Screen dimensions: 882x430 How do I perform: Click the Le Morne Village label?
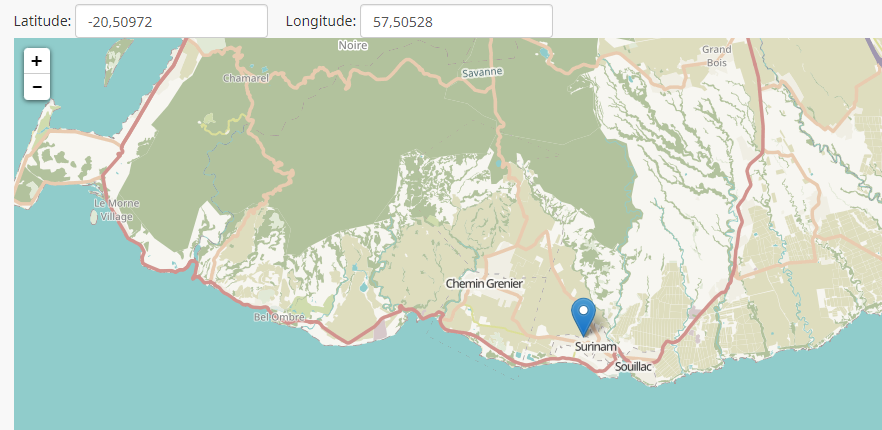(116, 209)
